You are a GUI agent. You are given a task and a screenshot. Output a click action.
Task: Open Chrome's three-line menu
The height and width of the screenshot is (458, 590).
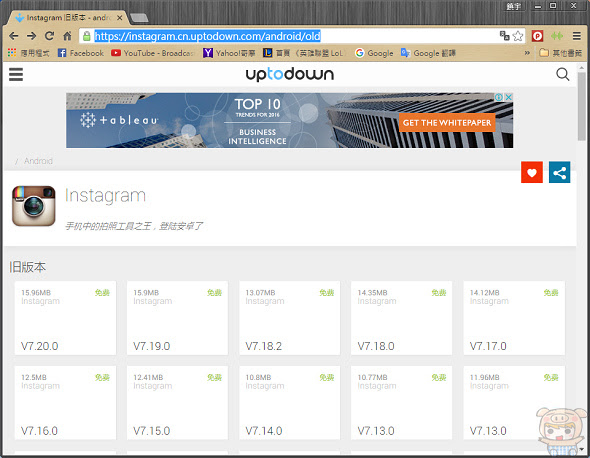576,36
